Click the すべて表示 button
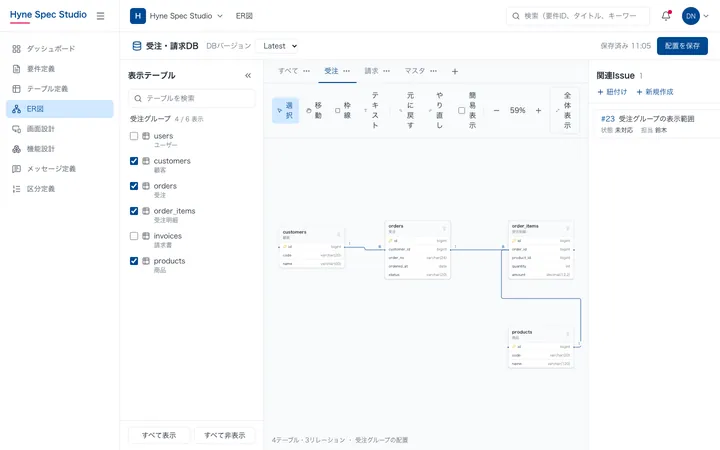Viewport: 720px width, 450px height. tap(159, 435)
